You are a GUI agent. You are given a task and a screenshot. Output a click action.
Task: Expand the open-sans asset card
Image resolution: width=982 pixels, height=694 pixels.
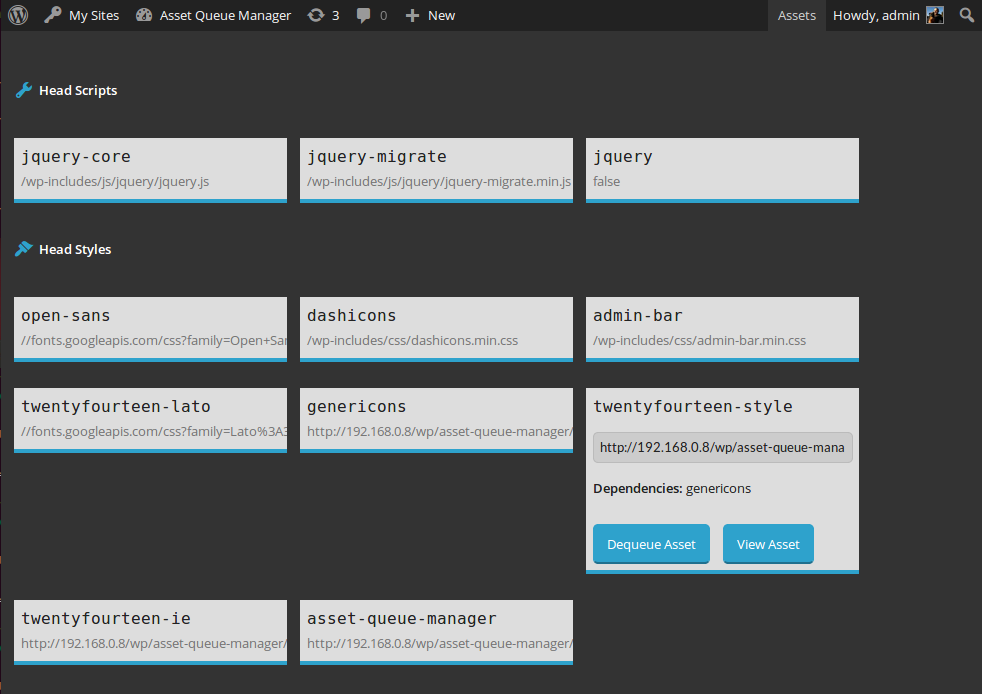[150, 329]
